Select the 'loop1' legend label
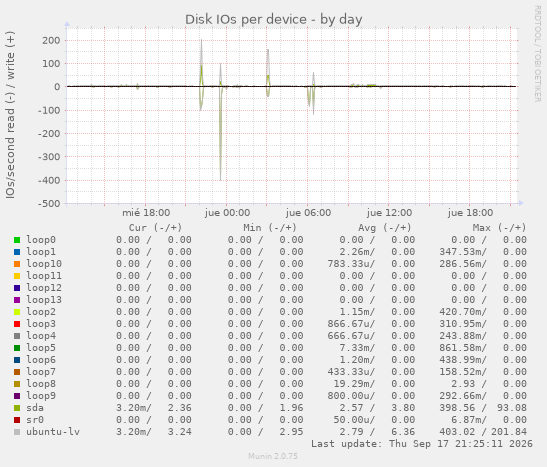This screenshot has height=467, width=547. pyautogui.click(x=41, y=252)
